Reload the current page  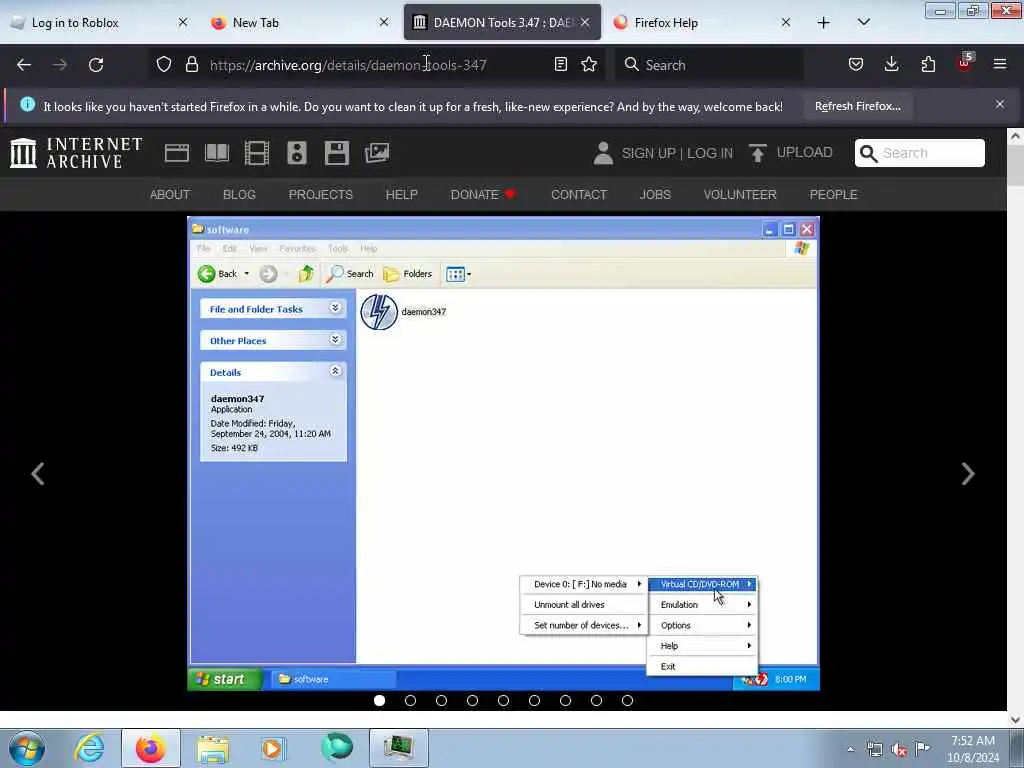pyautogui.click(x=96, y=65)
